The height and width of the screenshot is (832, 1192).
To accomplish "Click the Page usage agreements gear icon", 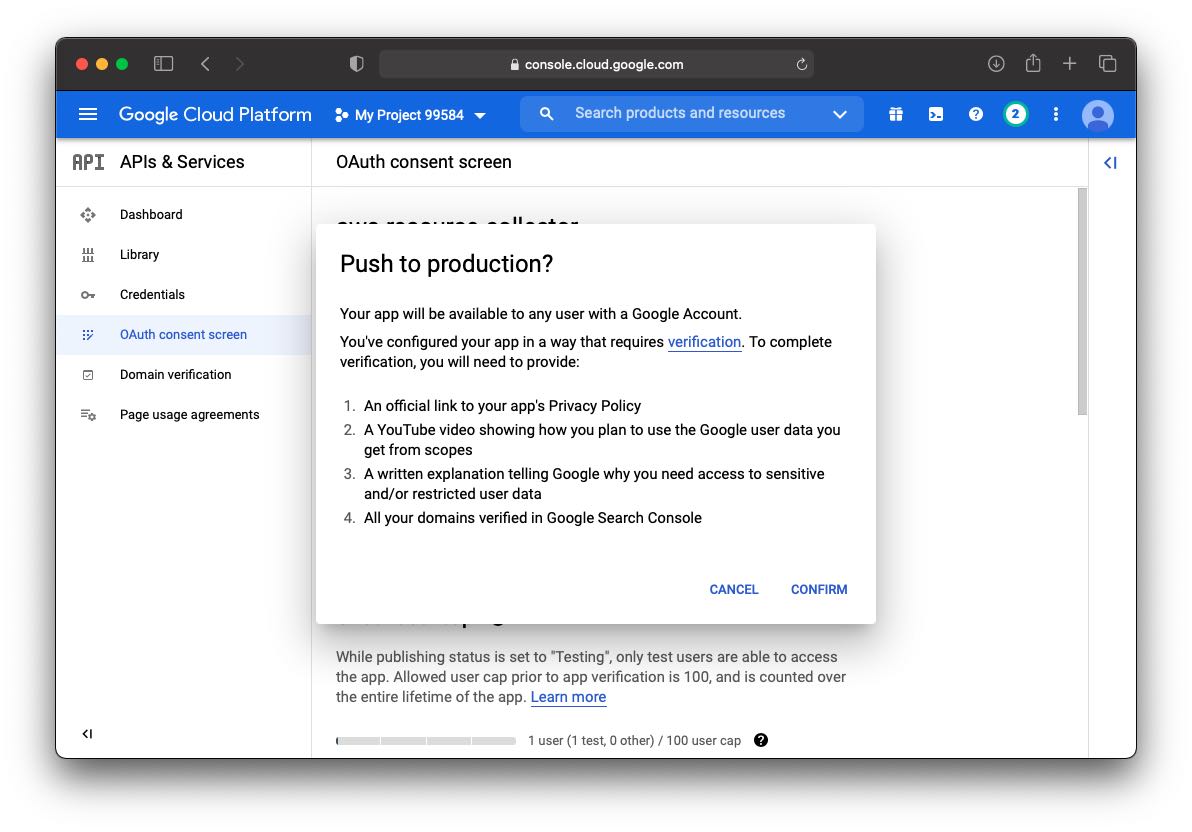I will [88, 414].
